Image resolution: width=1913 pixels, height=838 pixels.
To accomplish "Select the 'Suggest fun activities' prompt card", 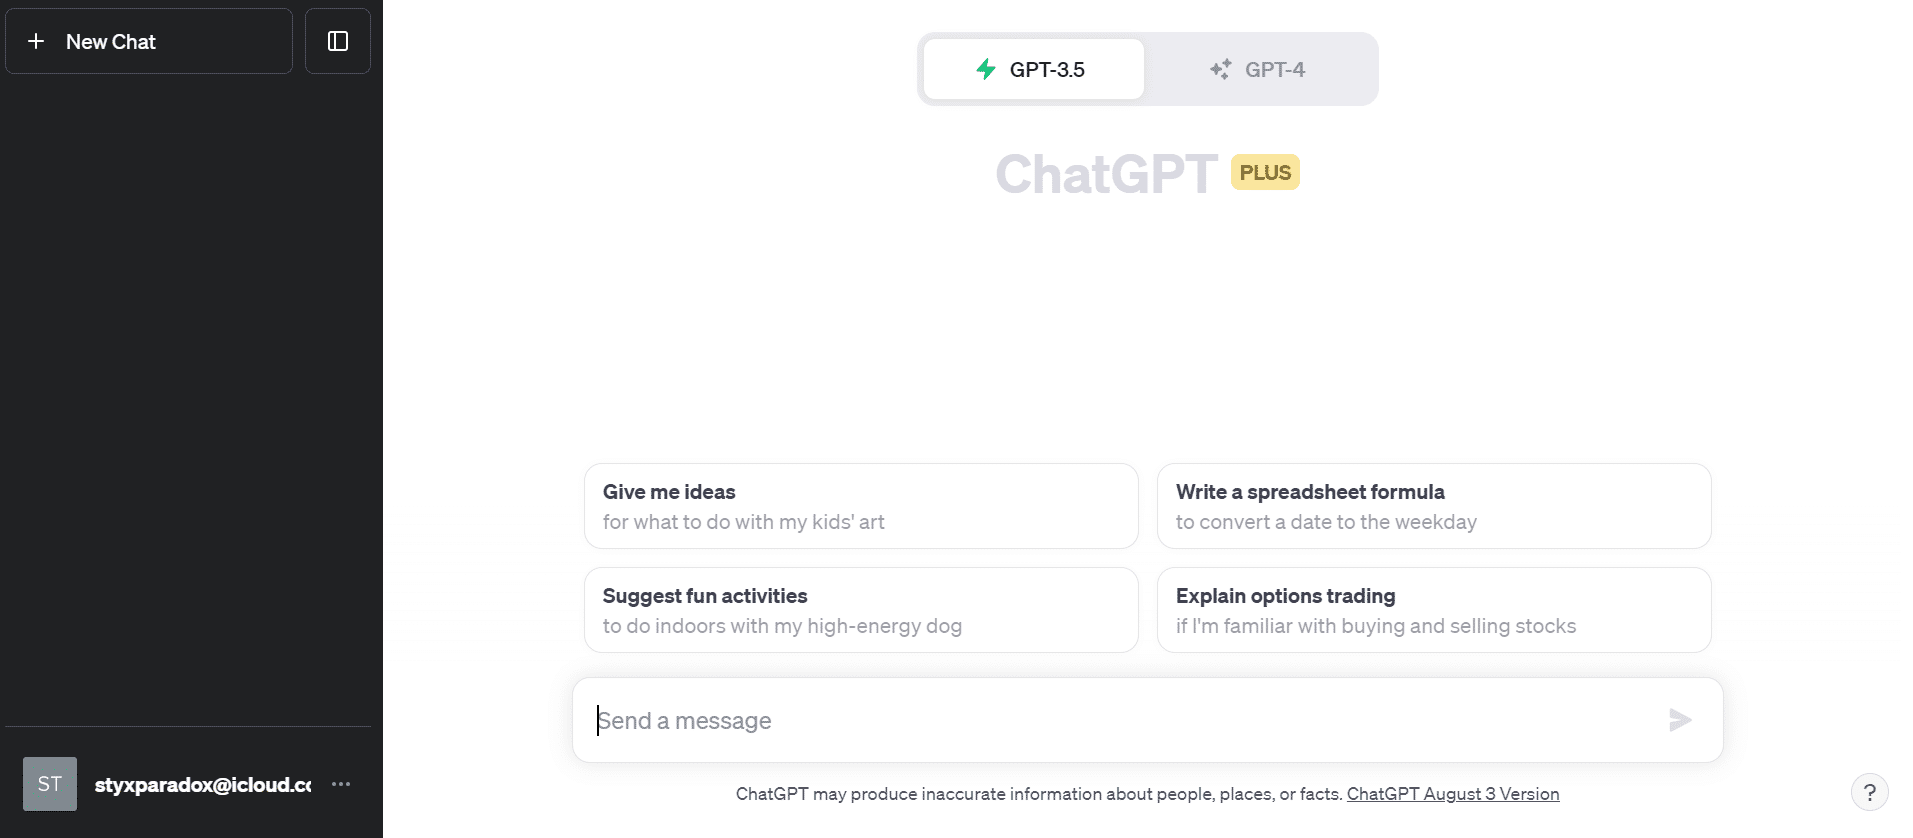I will coord(861,610).
